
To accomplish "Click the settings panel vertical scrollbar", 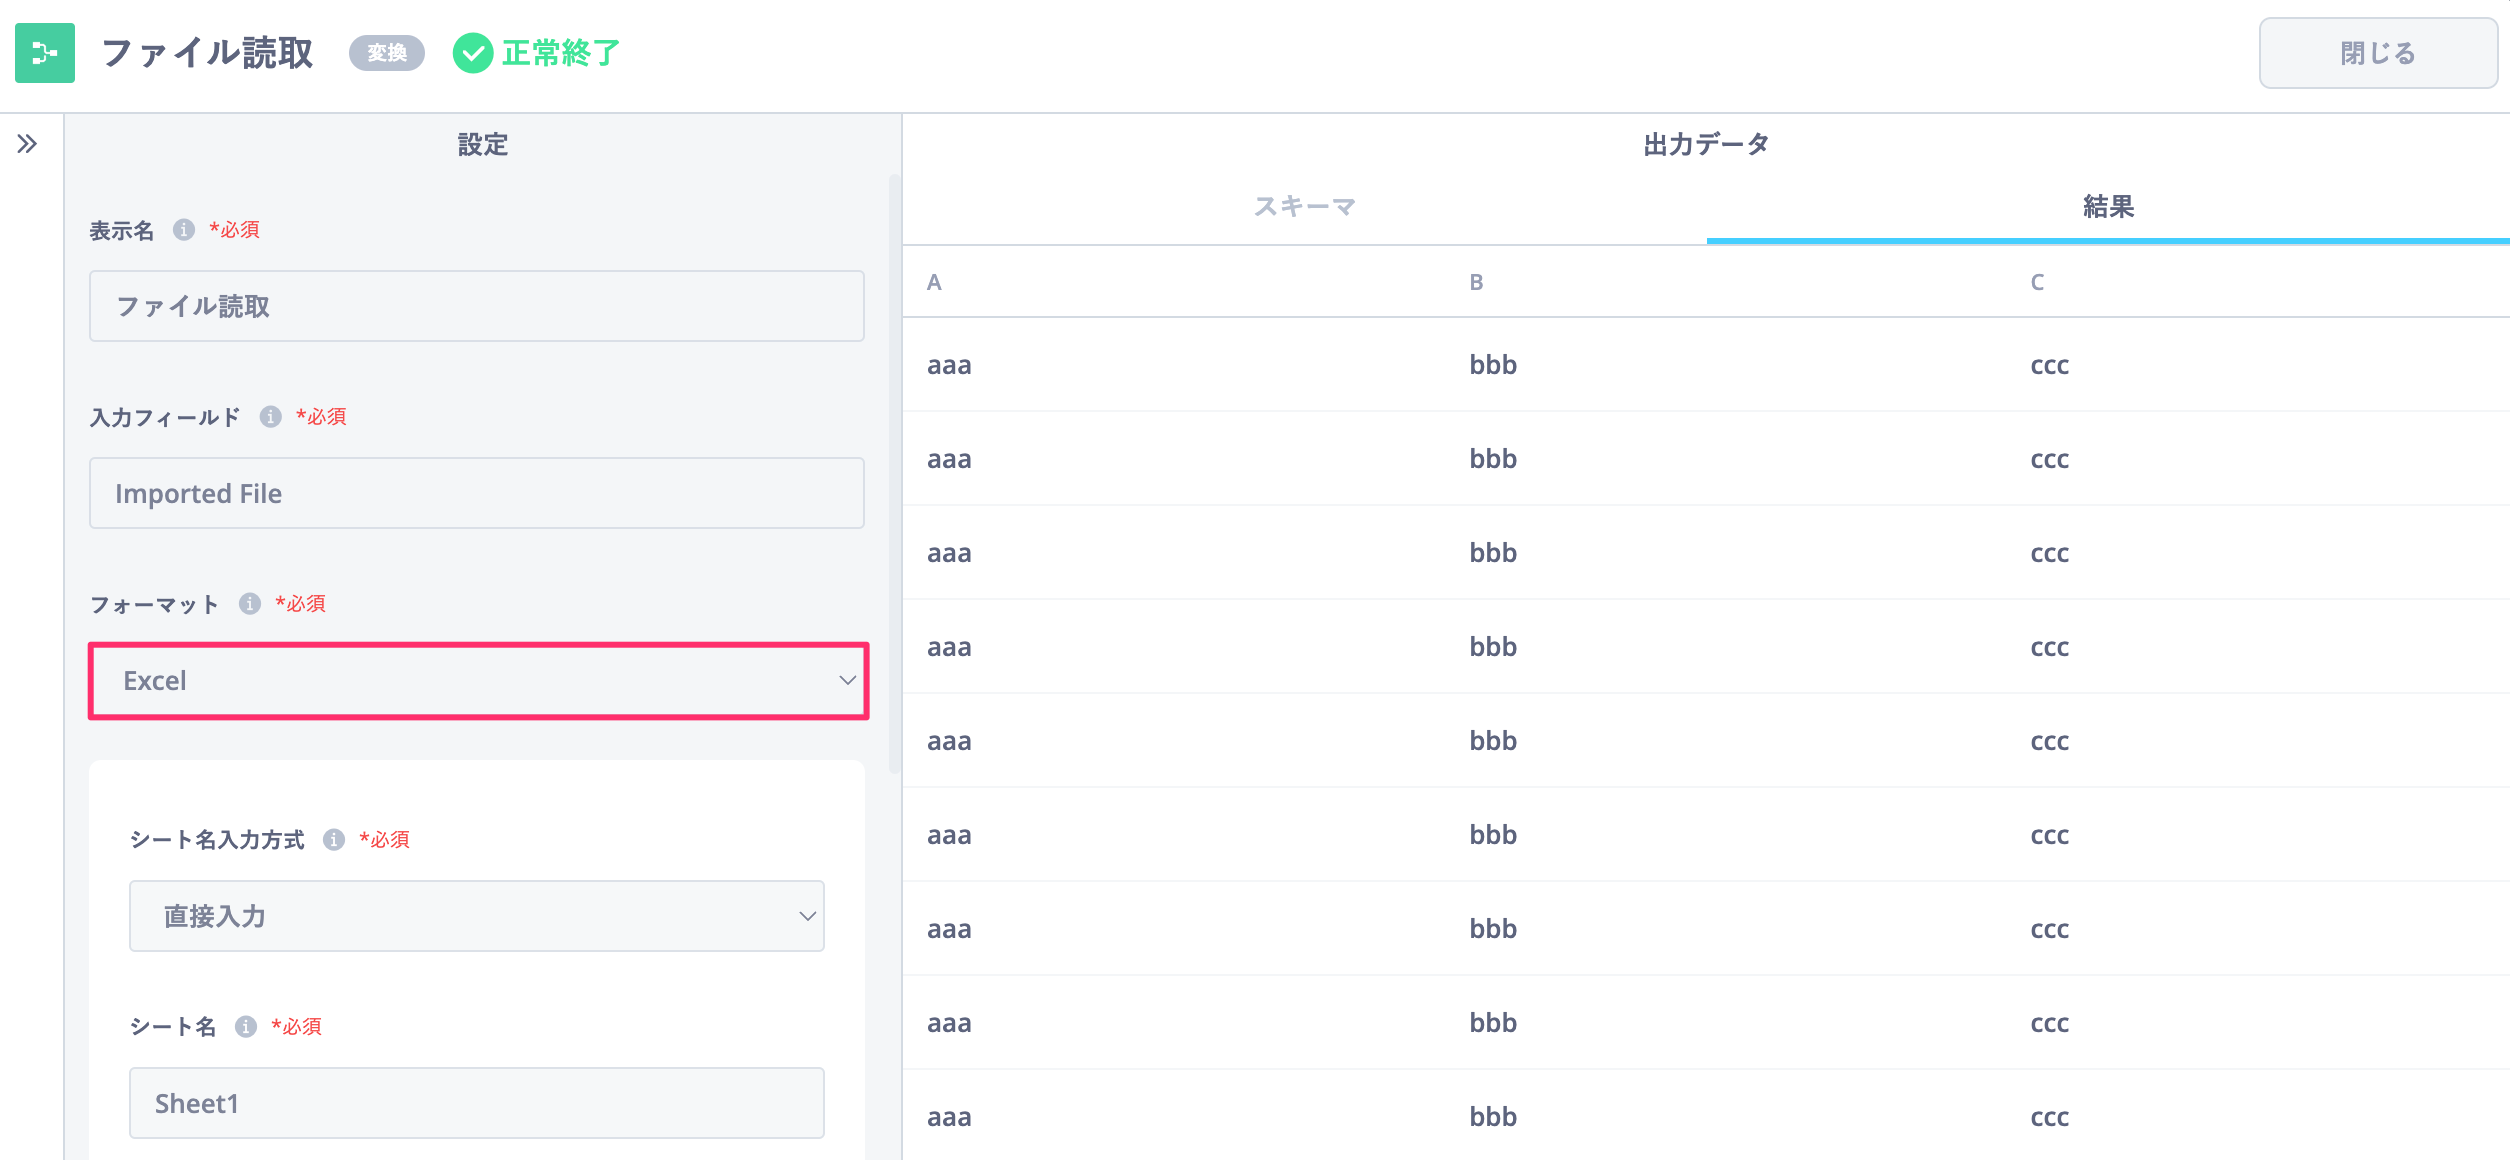I will coord(894,474).
